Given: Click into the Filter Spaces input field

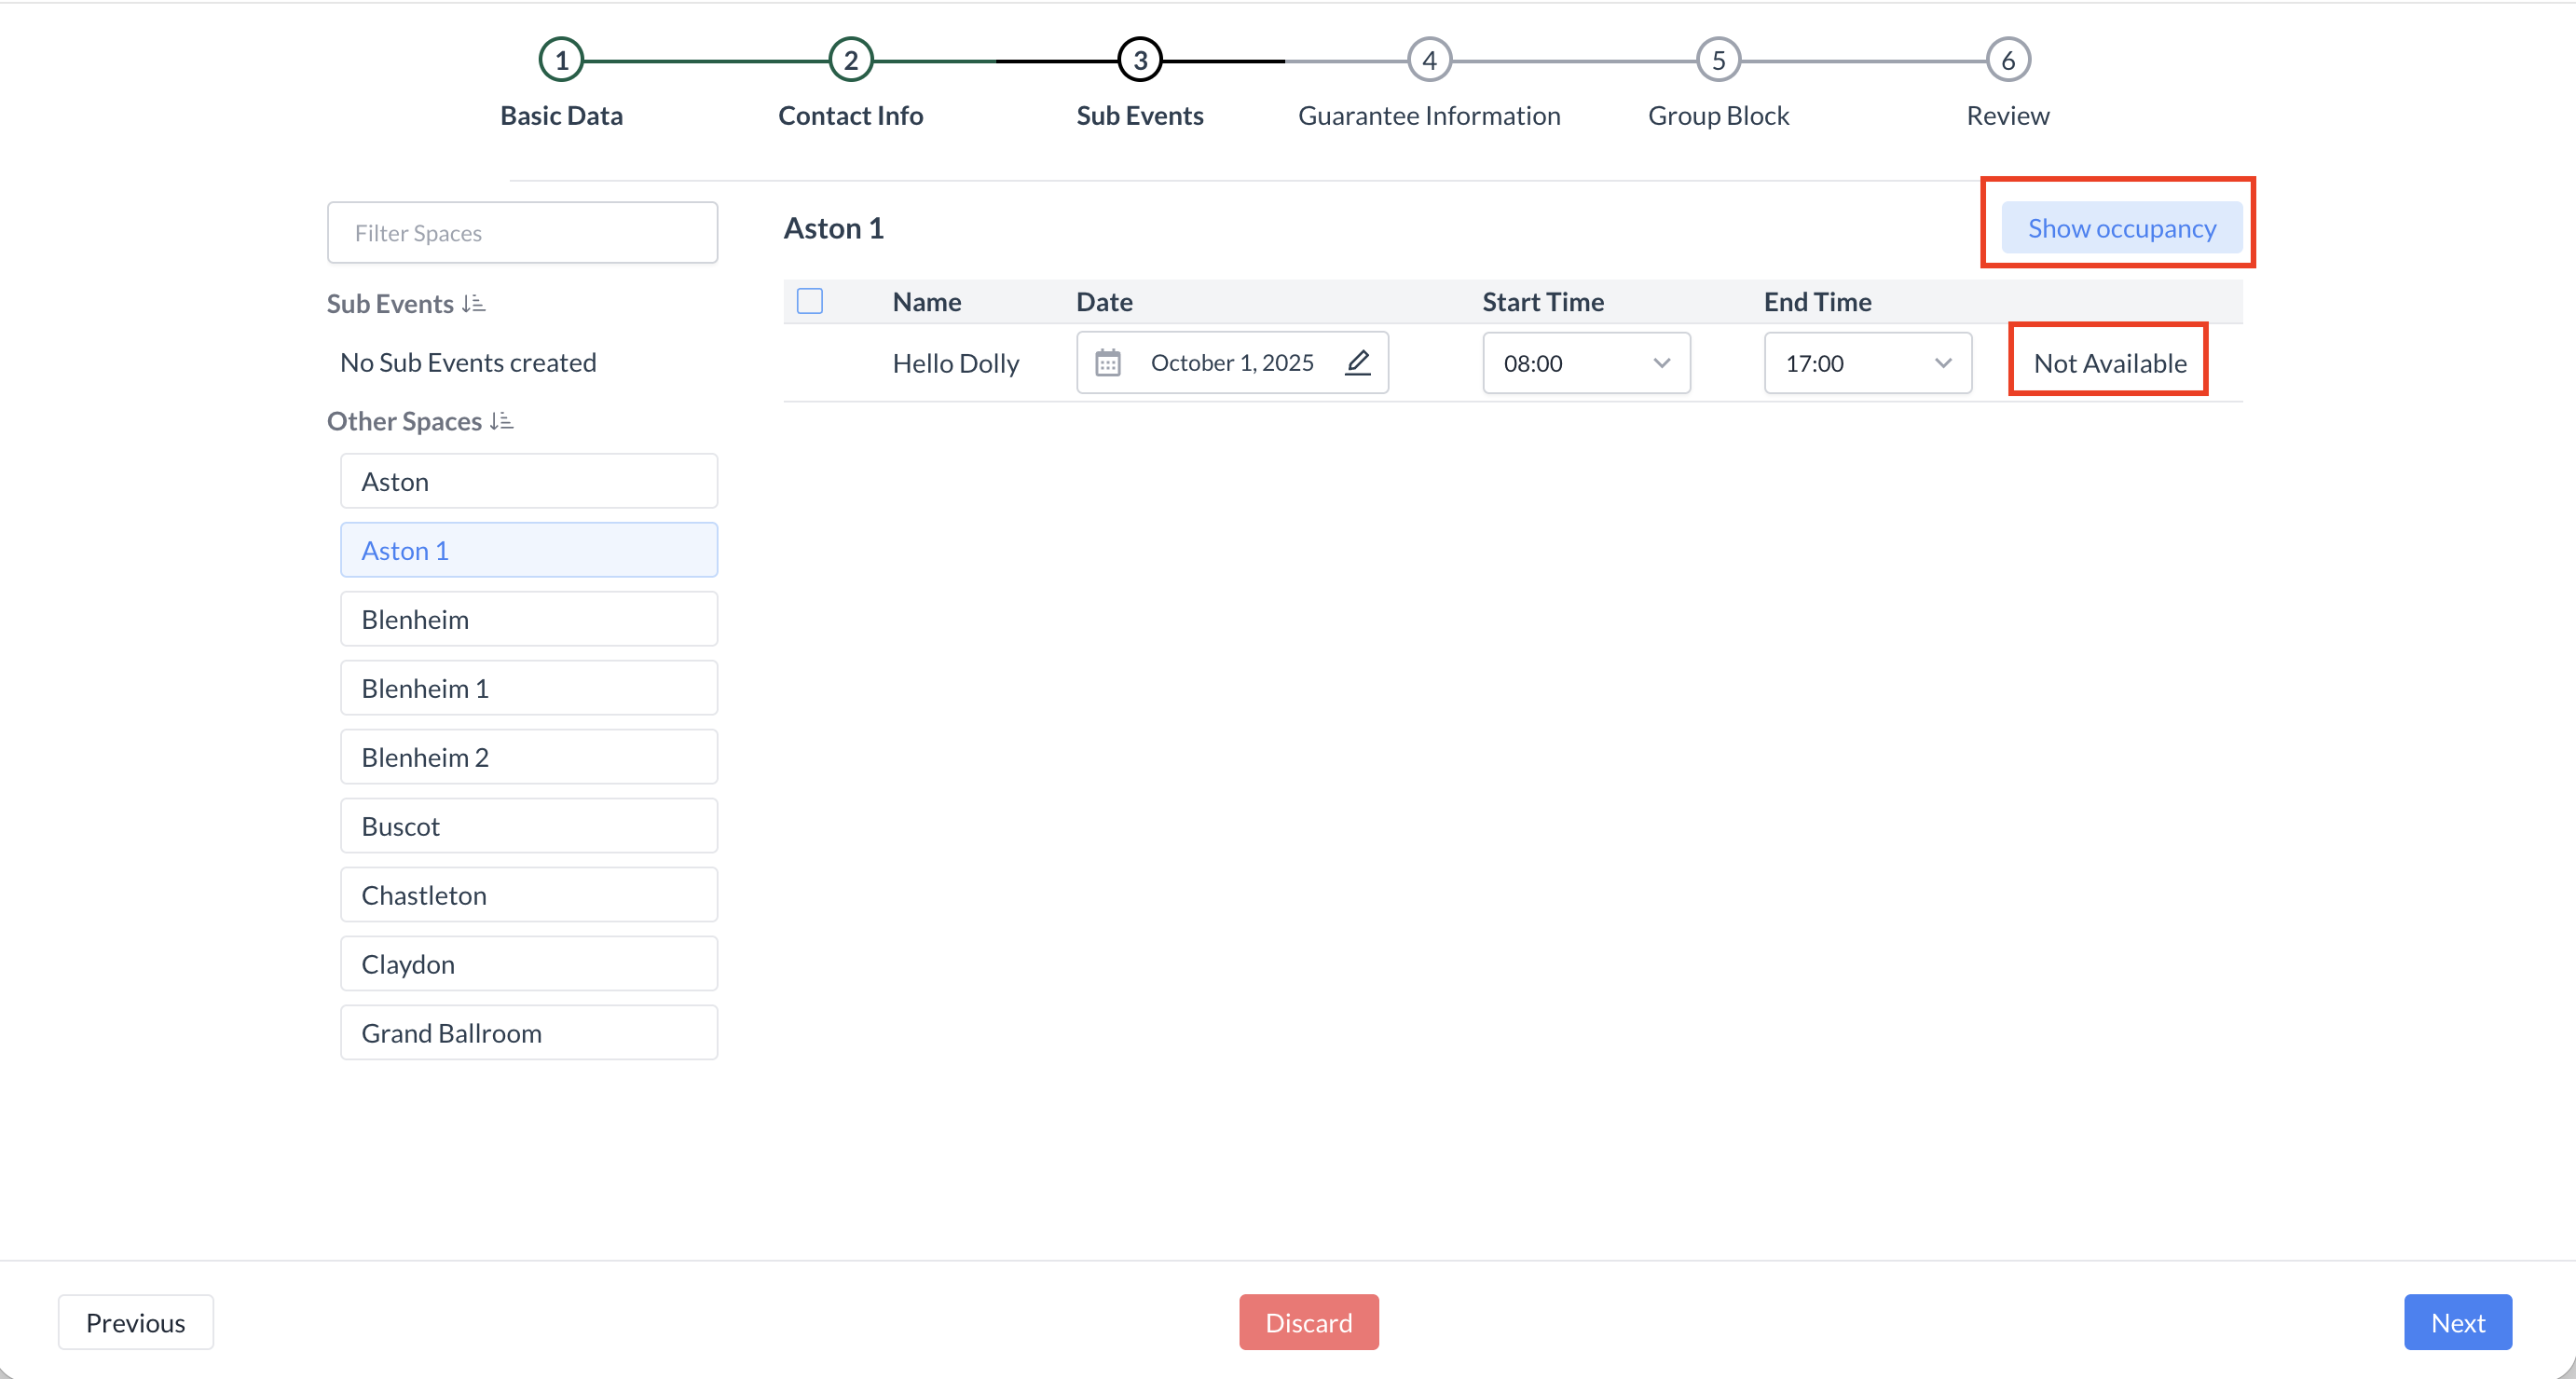Looking at the screenshot, I should (x=522, y=233).
